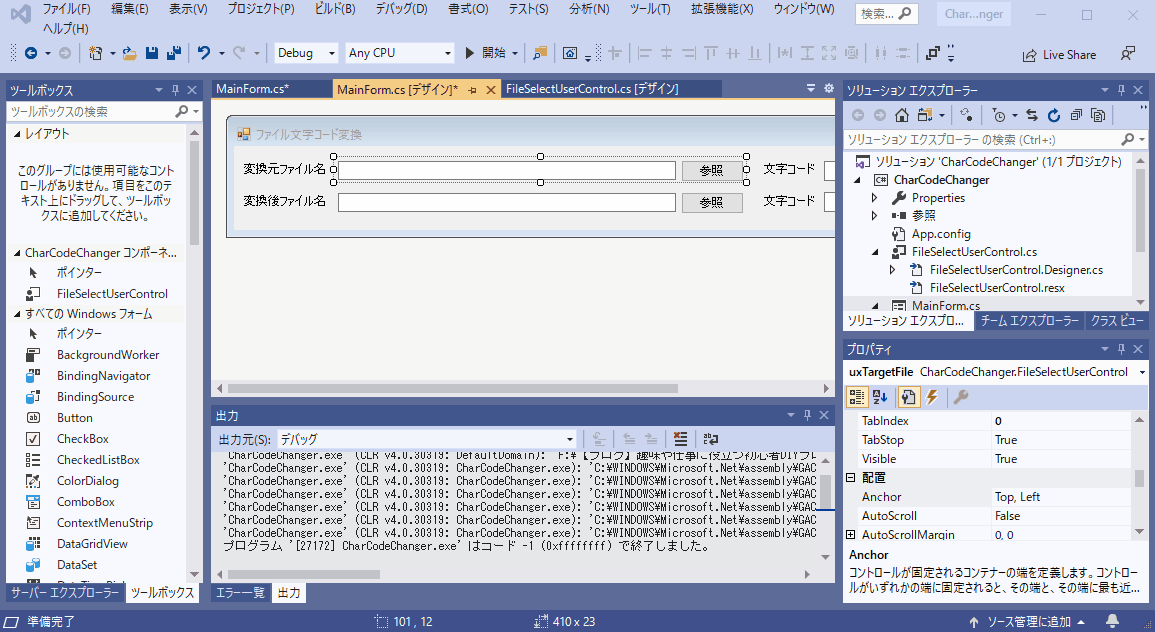
Task: Expand the AutoScrollMargin property
Action: pos(851,535)
